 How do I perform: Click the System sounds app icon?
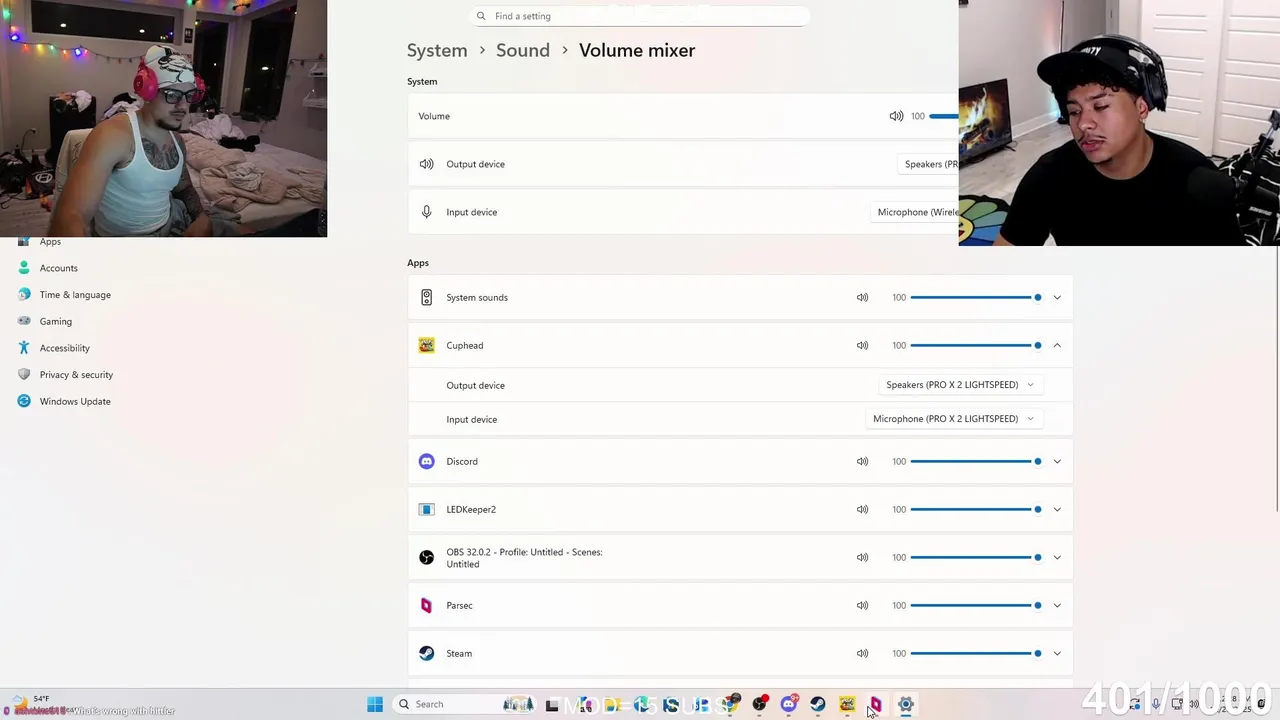[427, 297]
